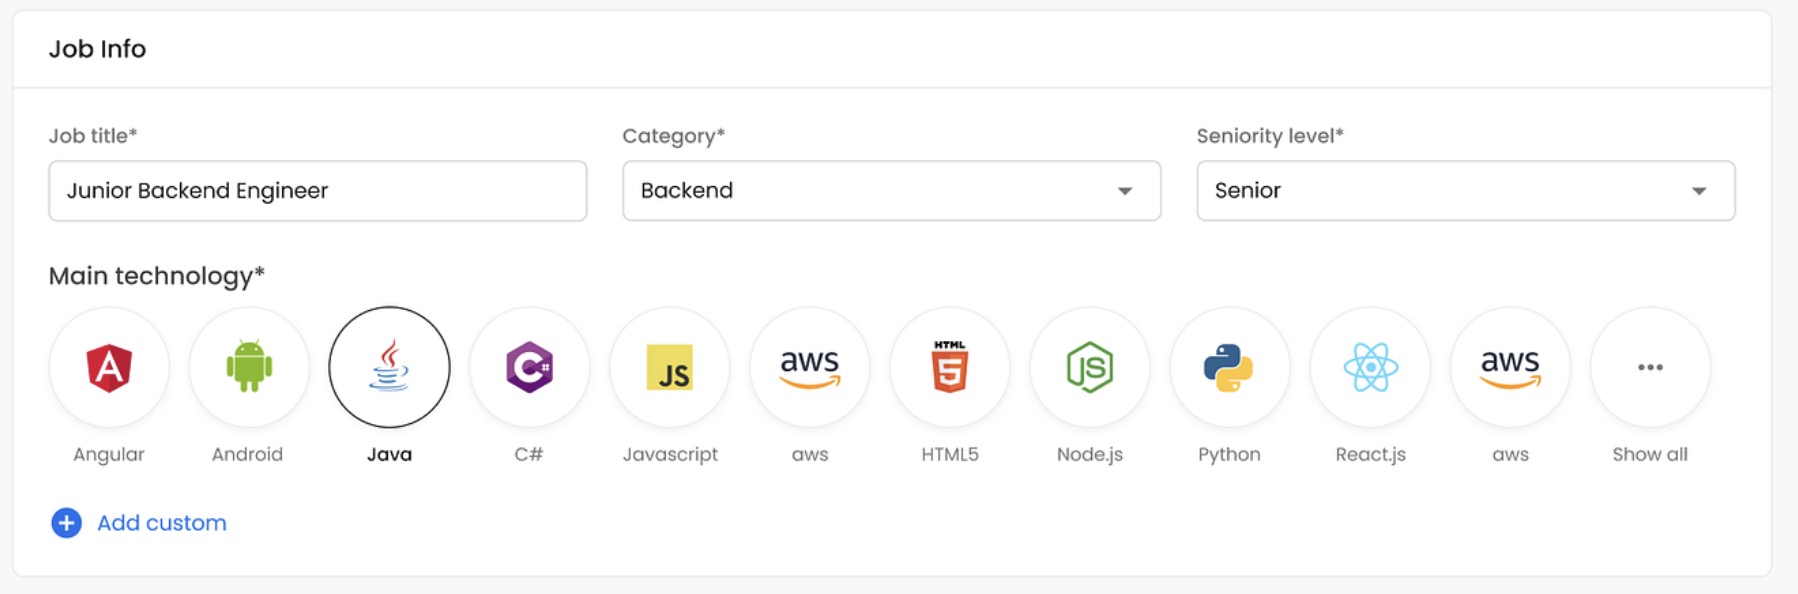The width and height of the screenshot is (1798, 594).
Task: Click the Category* label
Action: click(674, 136)
